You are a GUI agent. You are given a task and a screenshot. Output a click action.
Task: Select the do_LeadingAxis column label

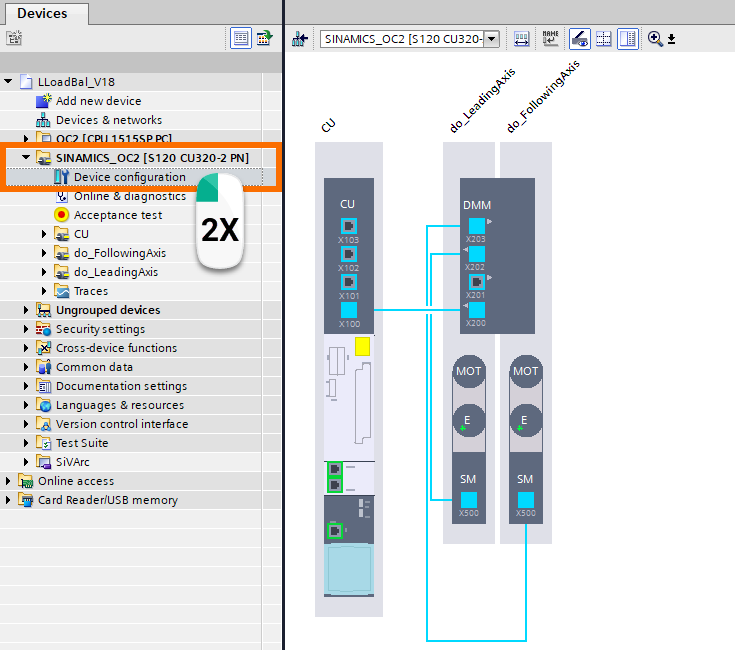[482, 100]
